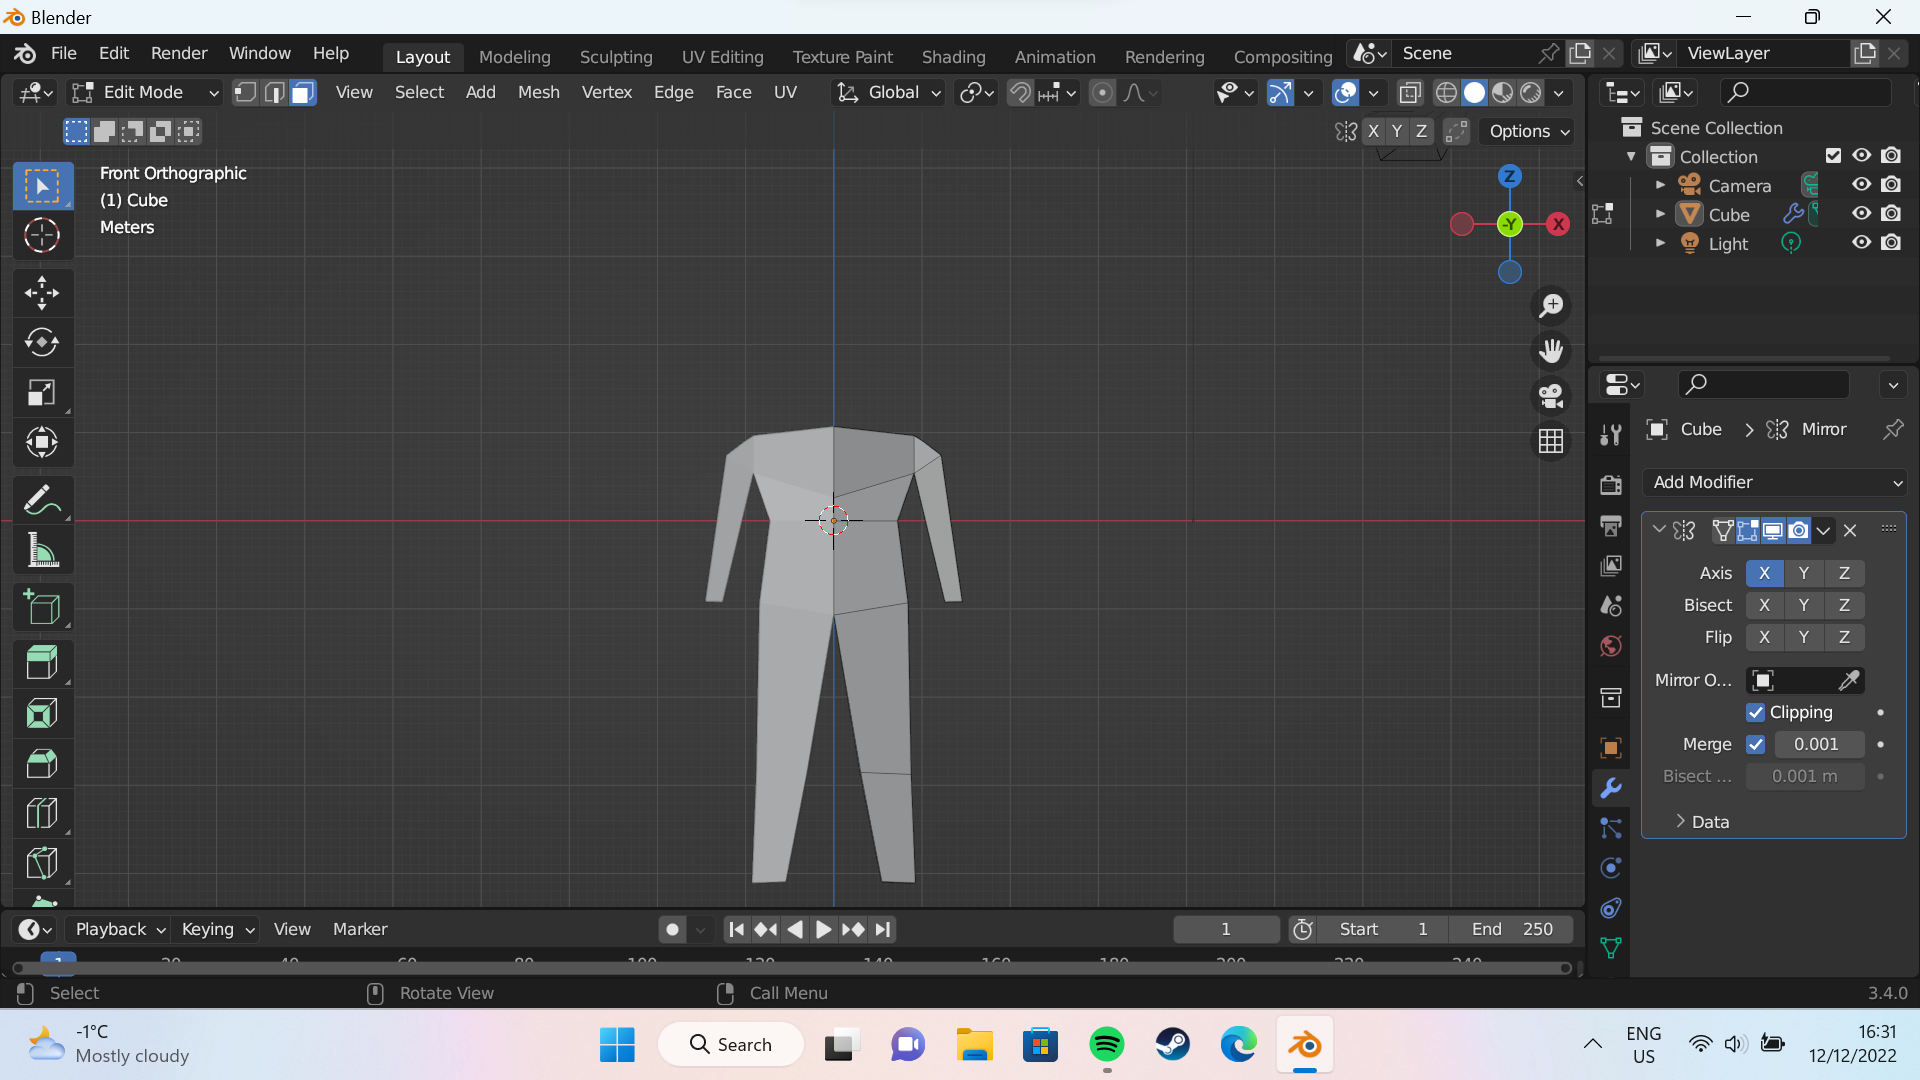Switch to vertex select mode

coord(246,93)
